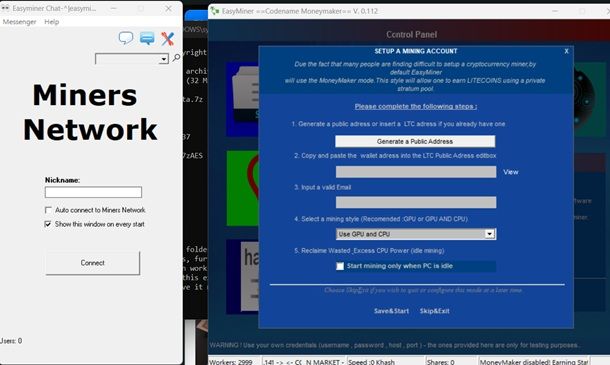Click the folder thumbnail in Control Panel
Image resolution: width=610 pixels, height=365 pixels.
pyautogui.click(x=243, y=99)
